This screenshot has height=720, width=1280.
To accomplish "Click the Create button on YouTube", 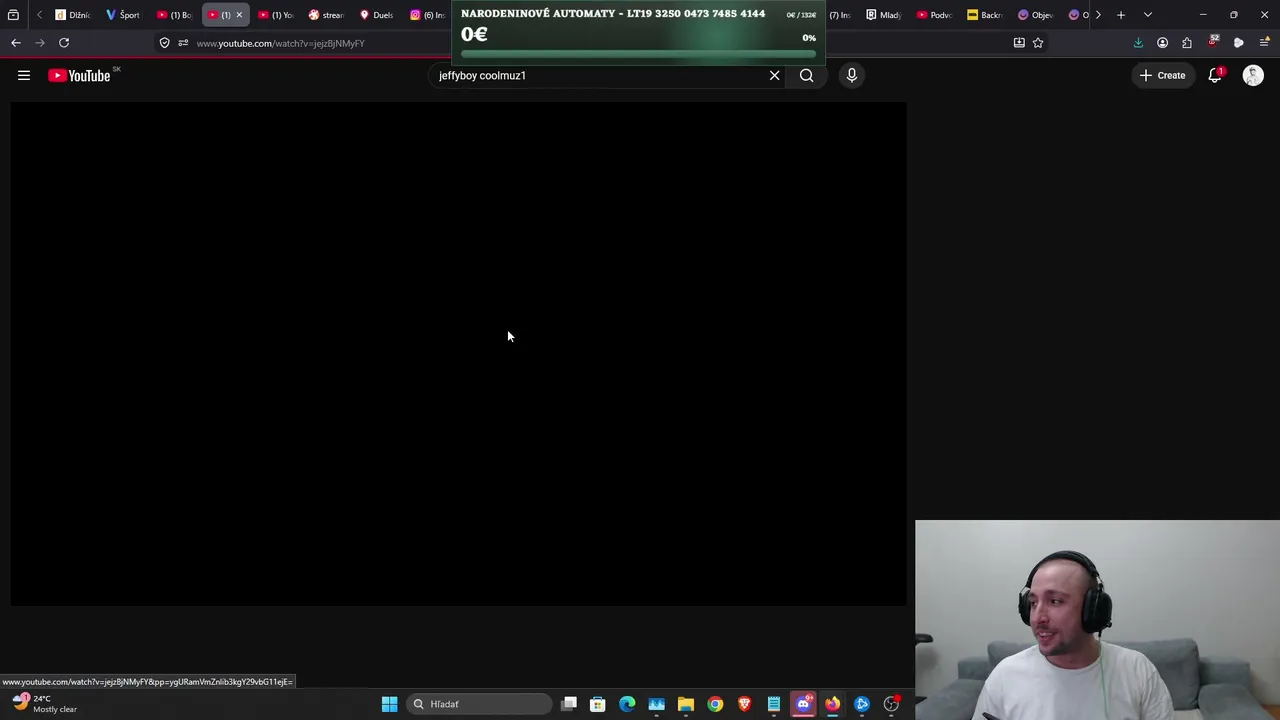I will 1163,75.
